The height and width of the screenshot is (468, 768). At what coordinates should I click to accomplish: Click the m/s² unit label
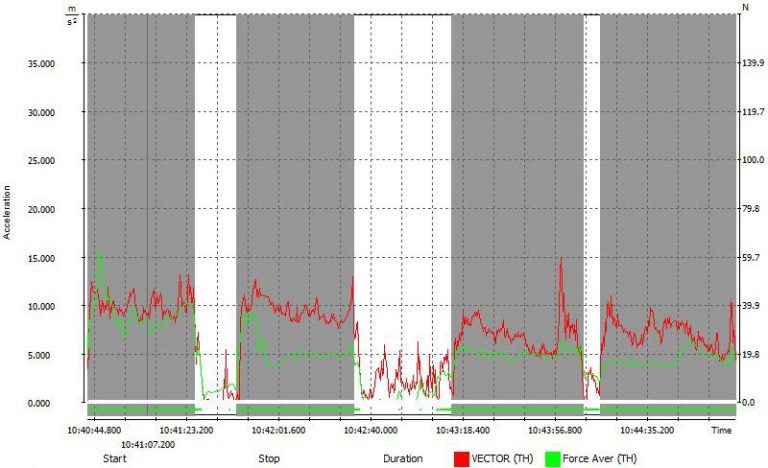pyautogui.click(x=71, y=14)
